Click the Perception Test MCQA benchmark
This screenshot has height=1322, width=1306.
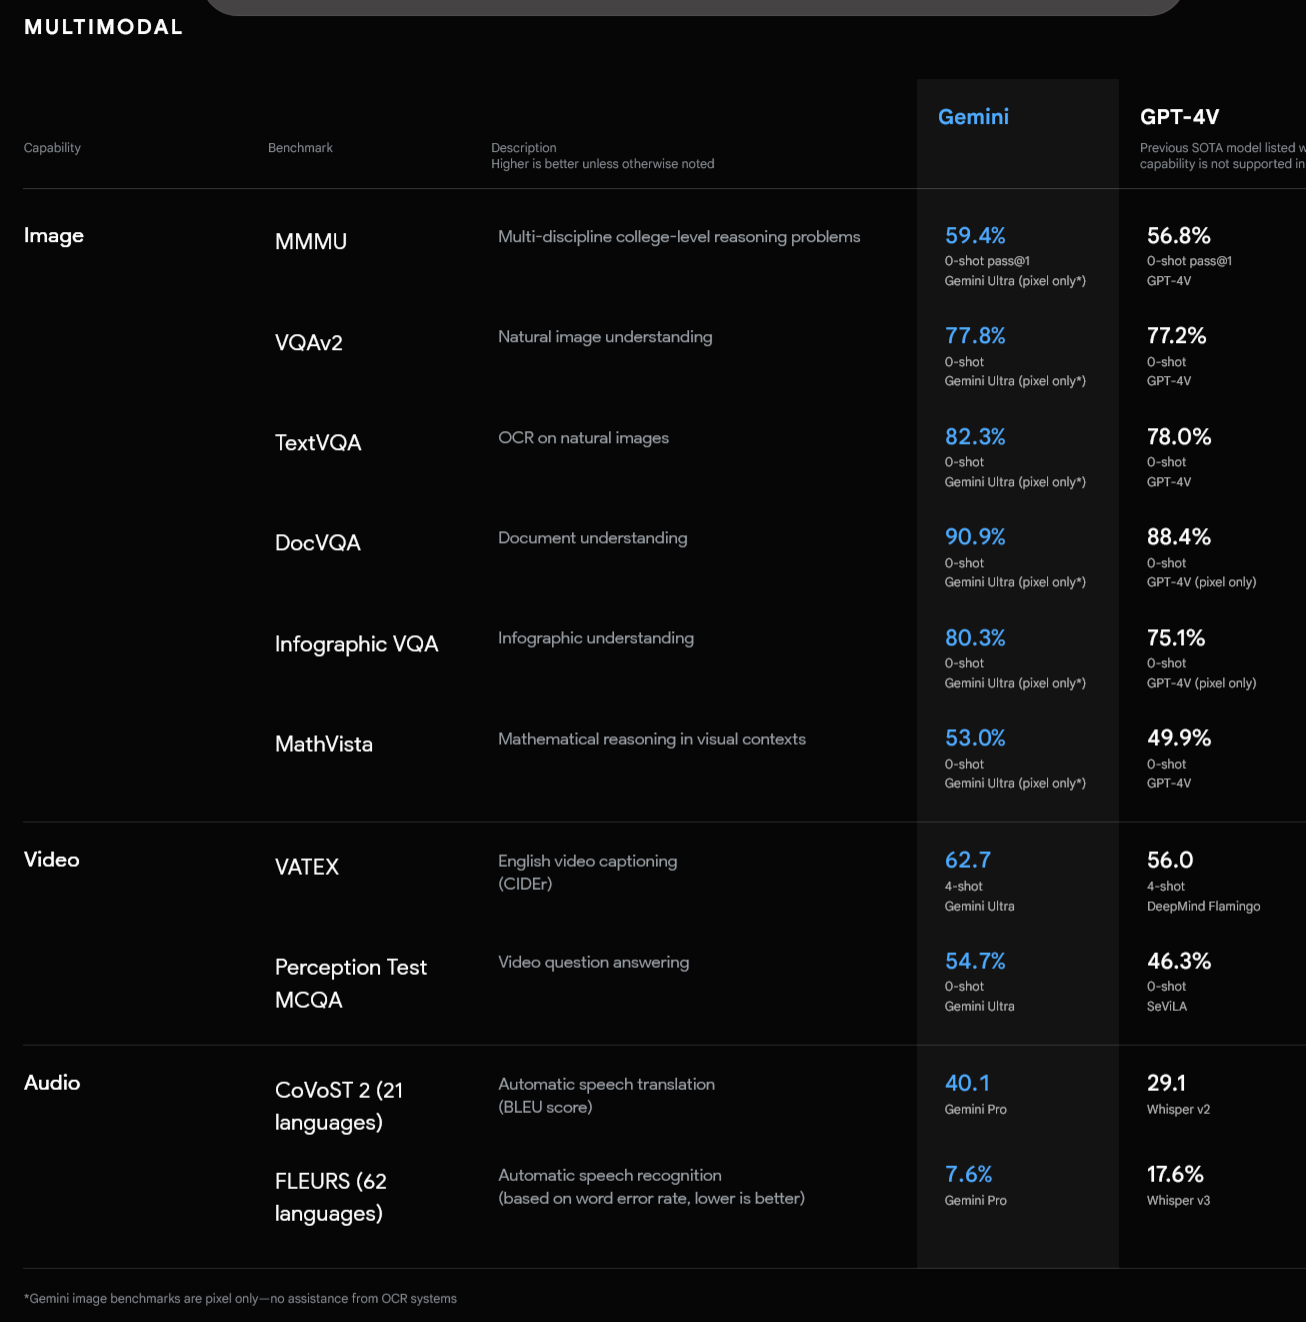point(351,984)
